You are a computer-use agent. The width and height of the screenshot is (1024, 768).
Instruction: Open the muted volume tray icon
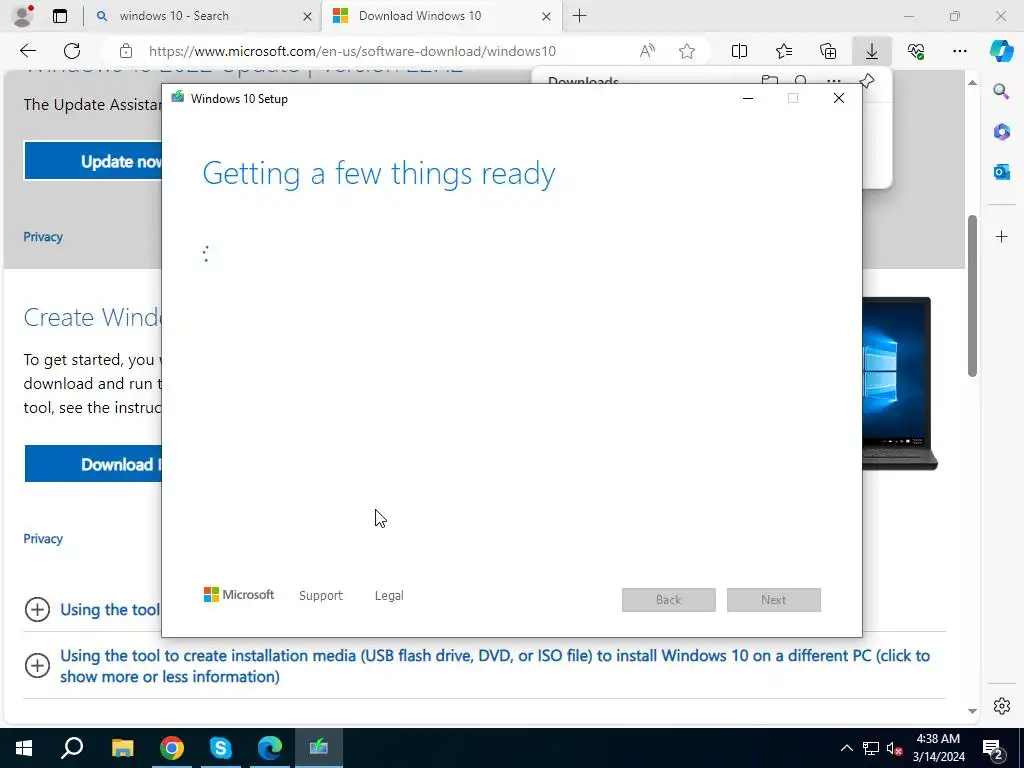pos(894,748)
